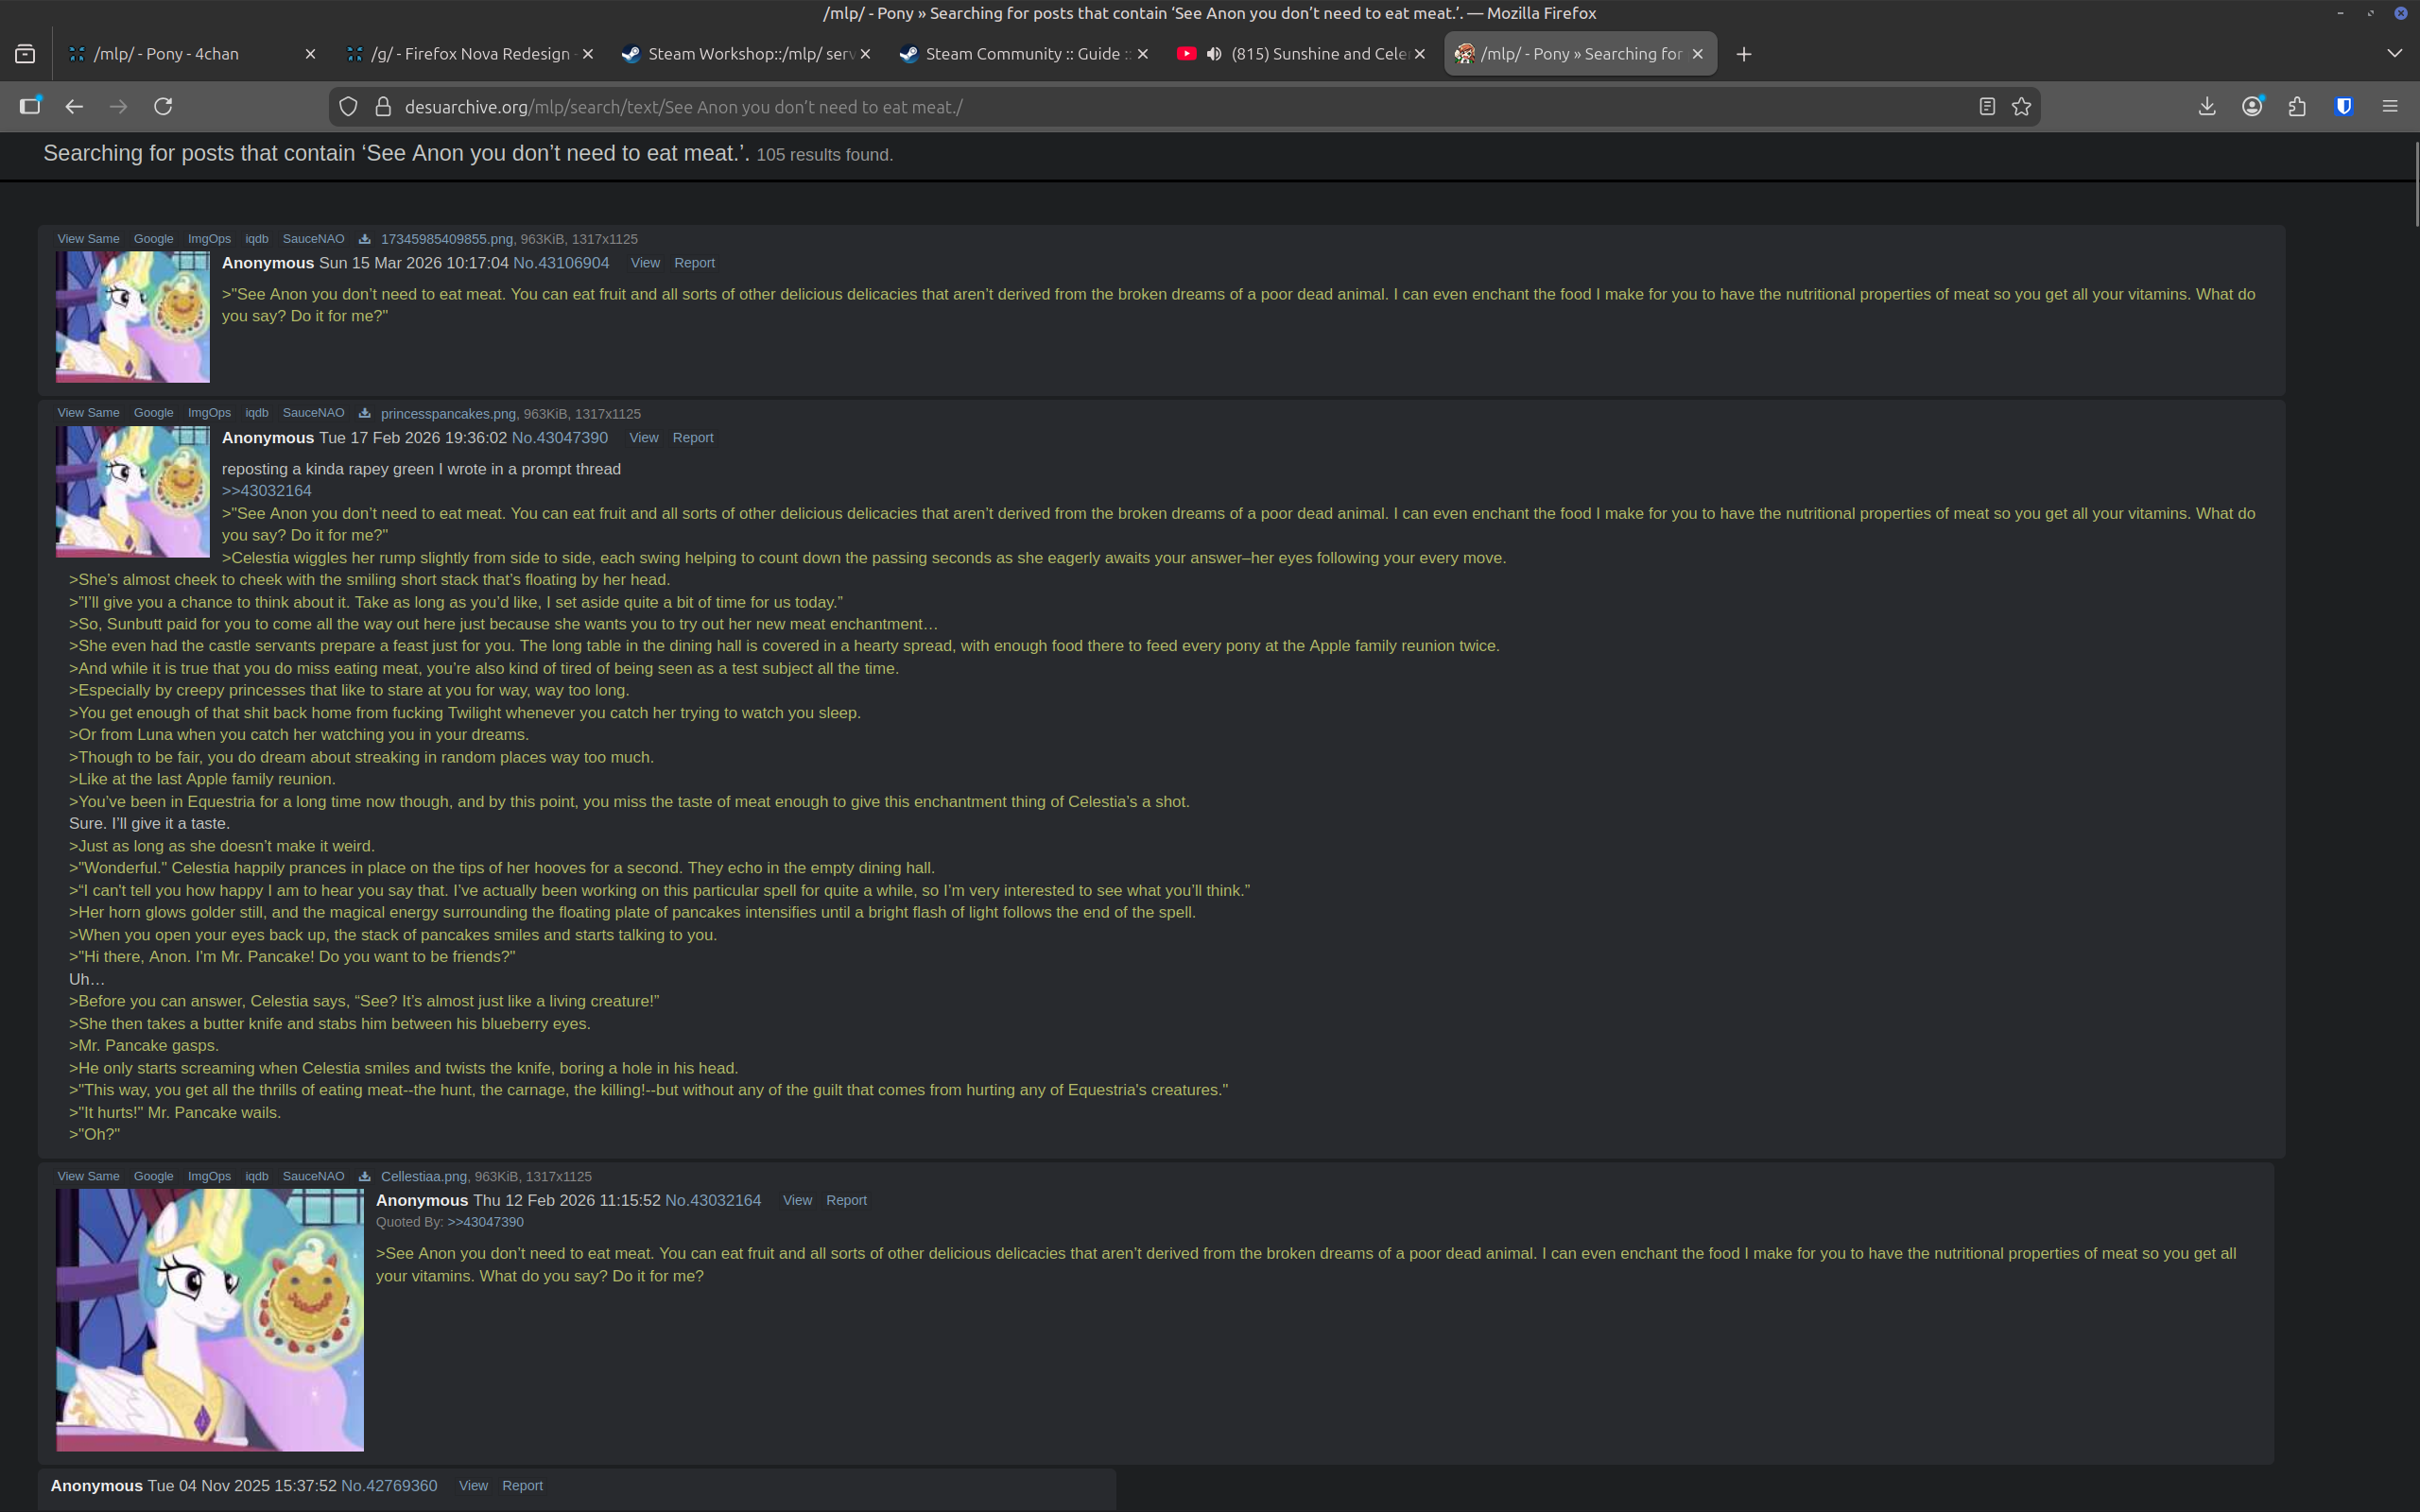Image resolution: width=2420 pixels, height=1512 pixels.
Task: Open large Celestia pancakes thumbnail image
Action: (x=210, y=1319)
